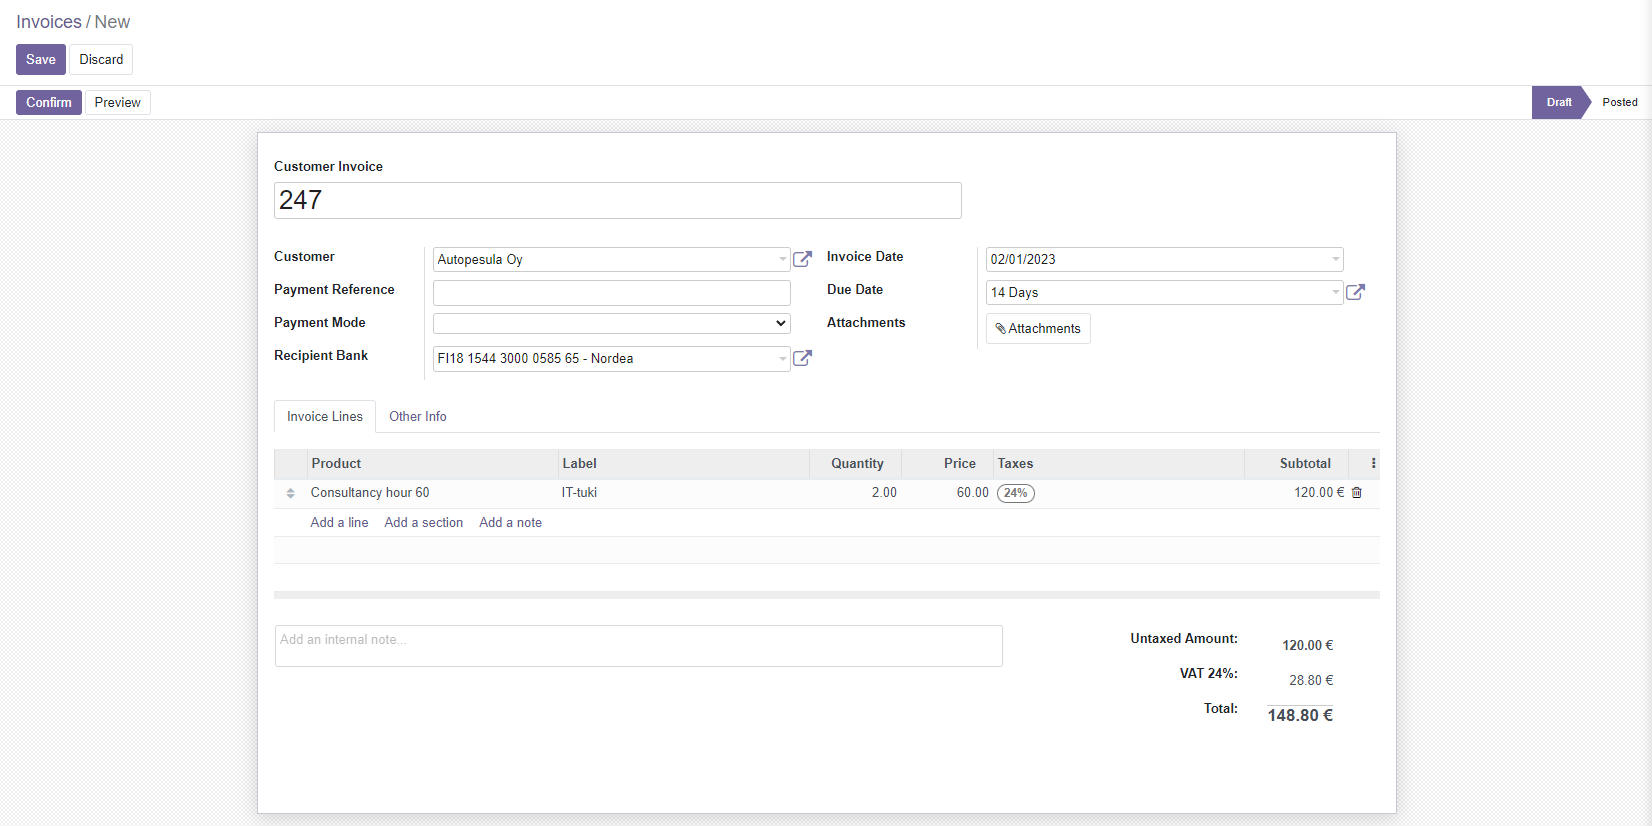This screenshot has height=826, width=1652.
Task: Sort by Product column header
Action: [432, 463]
